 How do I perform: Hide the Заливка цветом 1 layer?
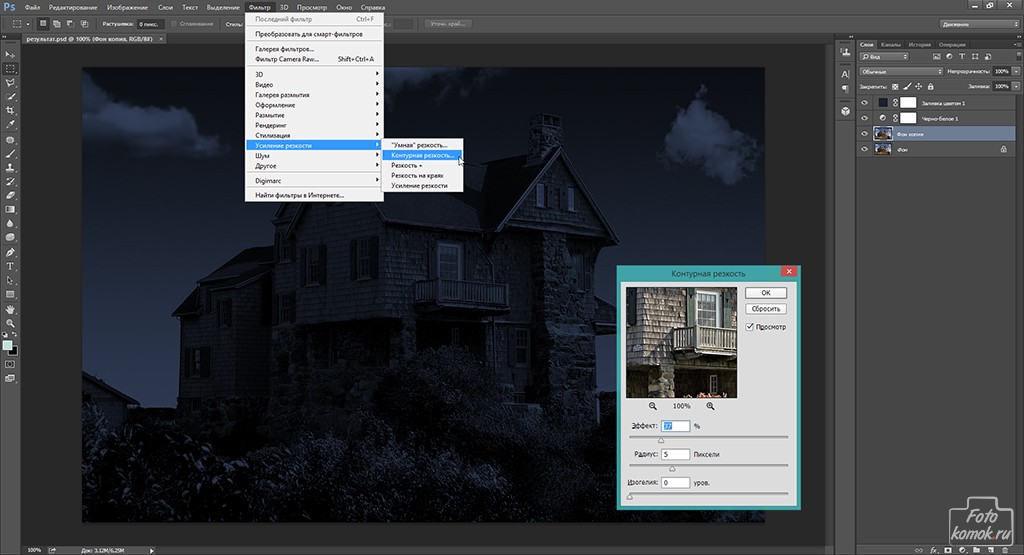(865, 103)
